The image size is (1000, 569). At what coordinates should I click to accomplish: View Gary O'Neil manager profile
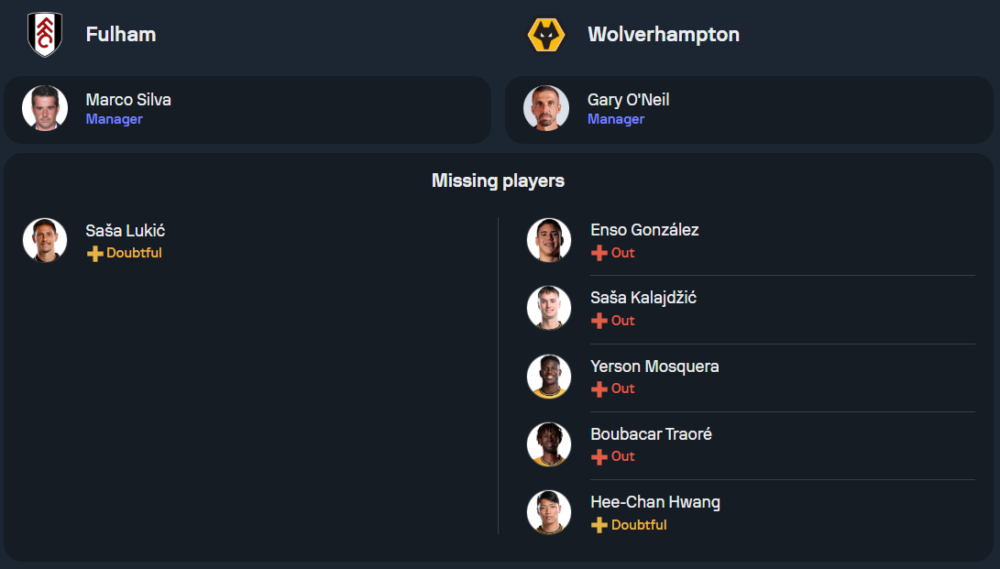(628, 100)
